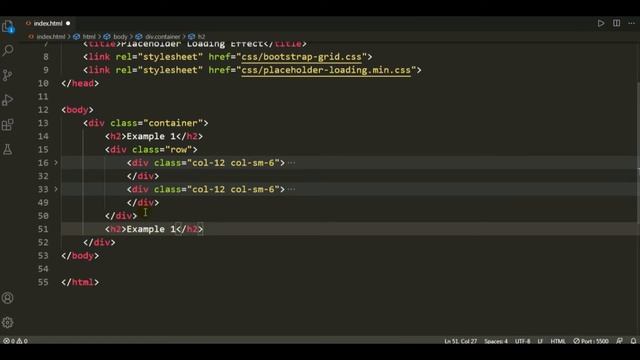Follow the css/bootstrap-grid.css link
The height and width of the screenshot is (360, 640).
[301, 57]
